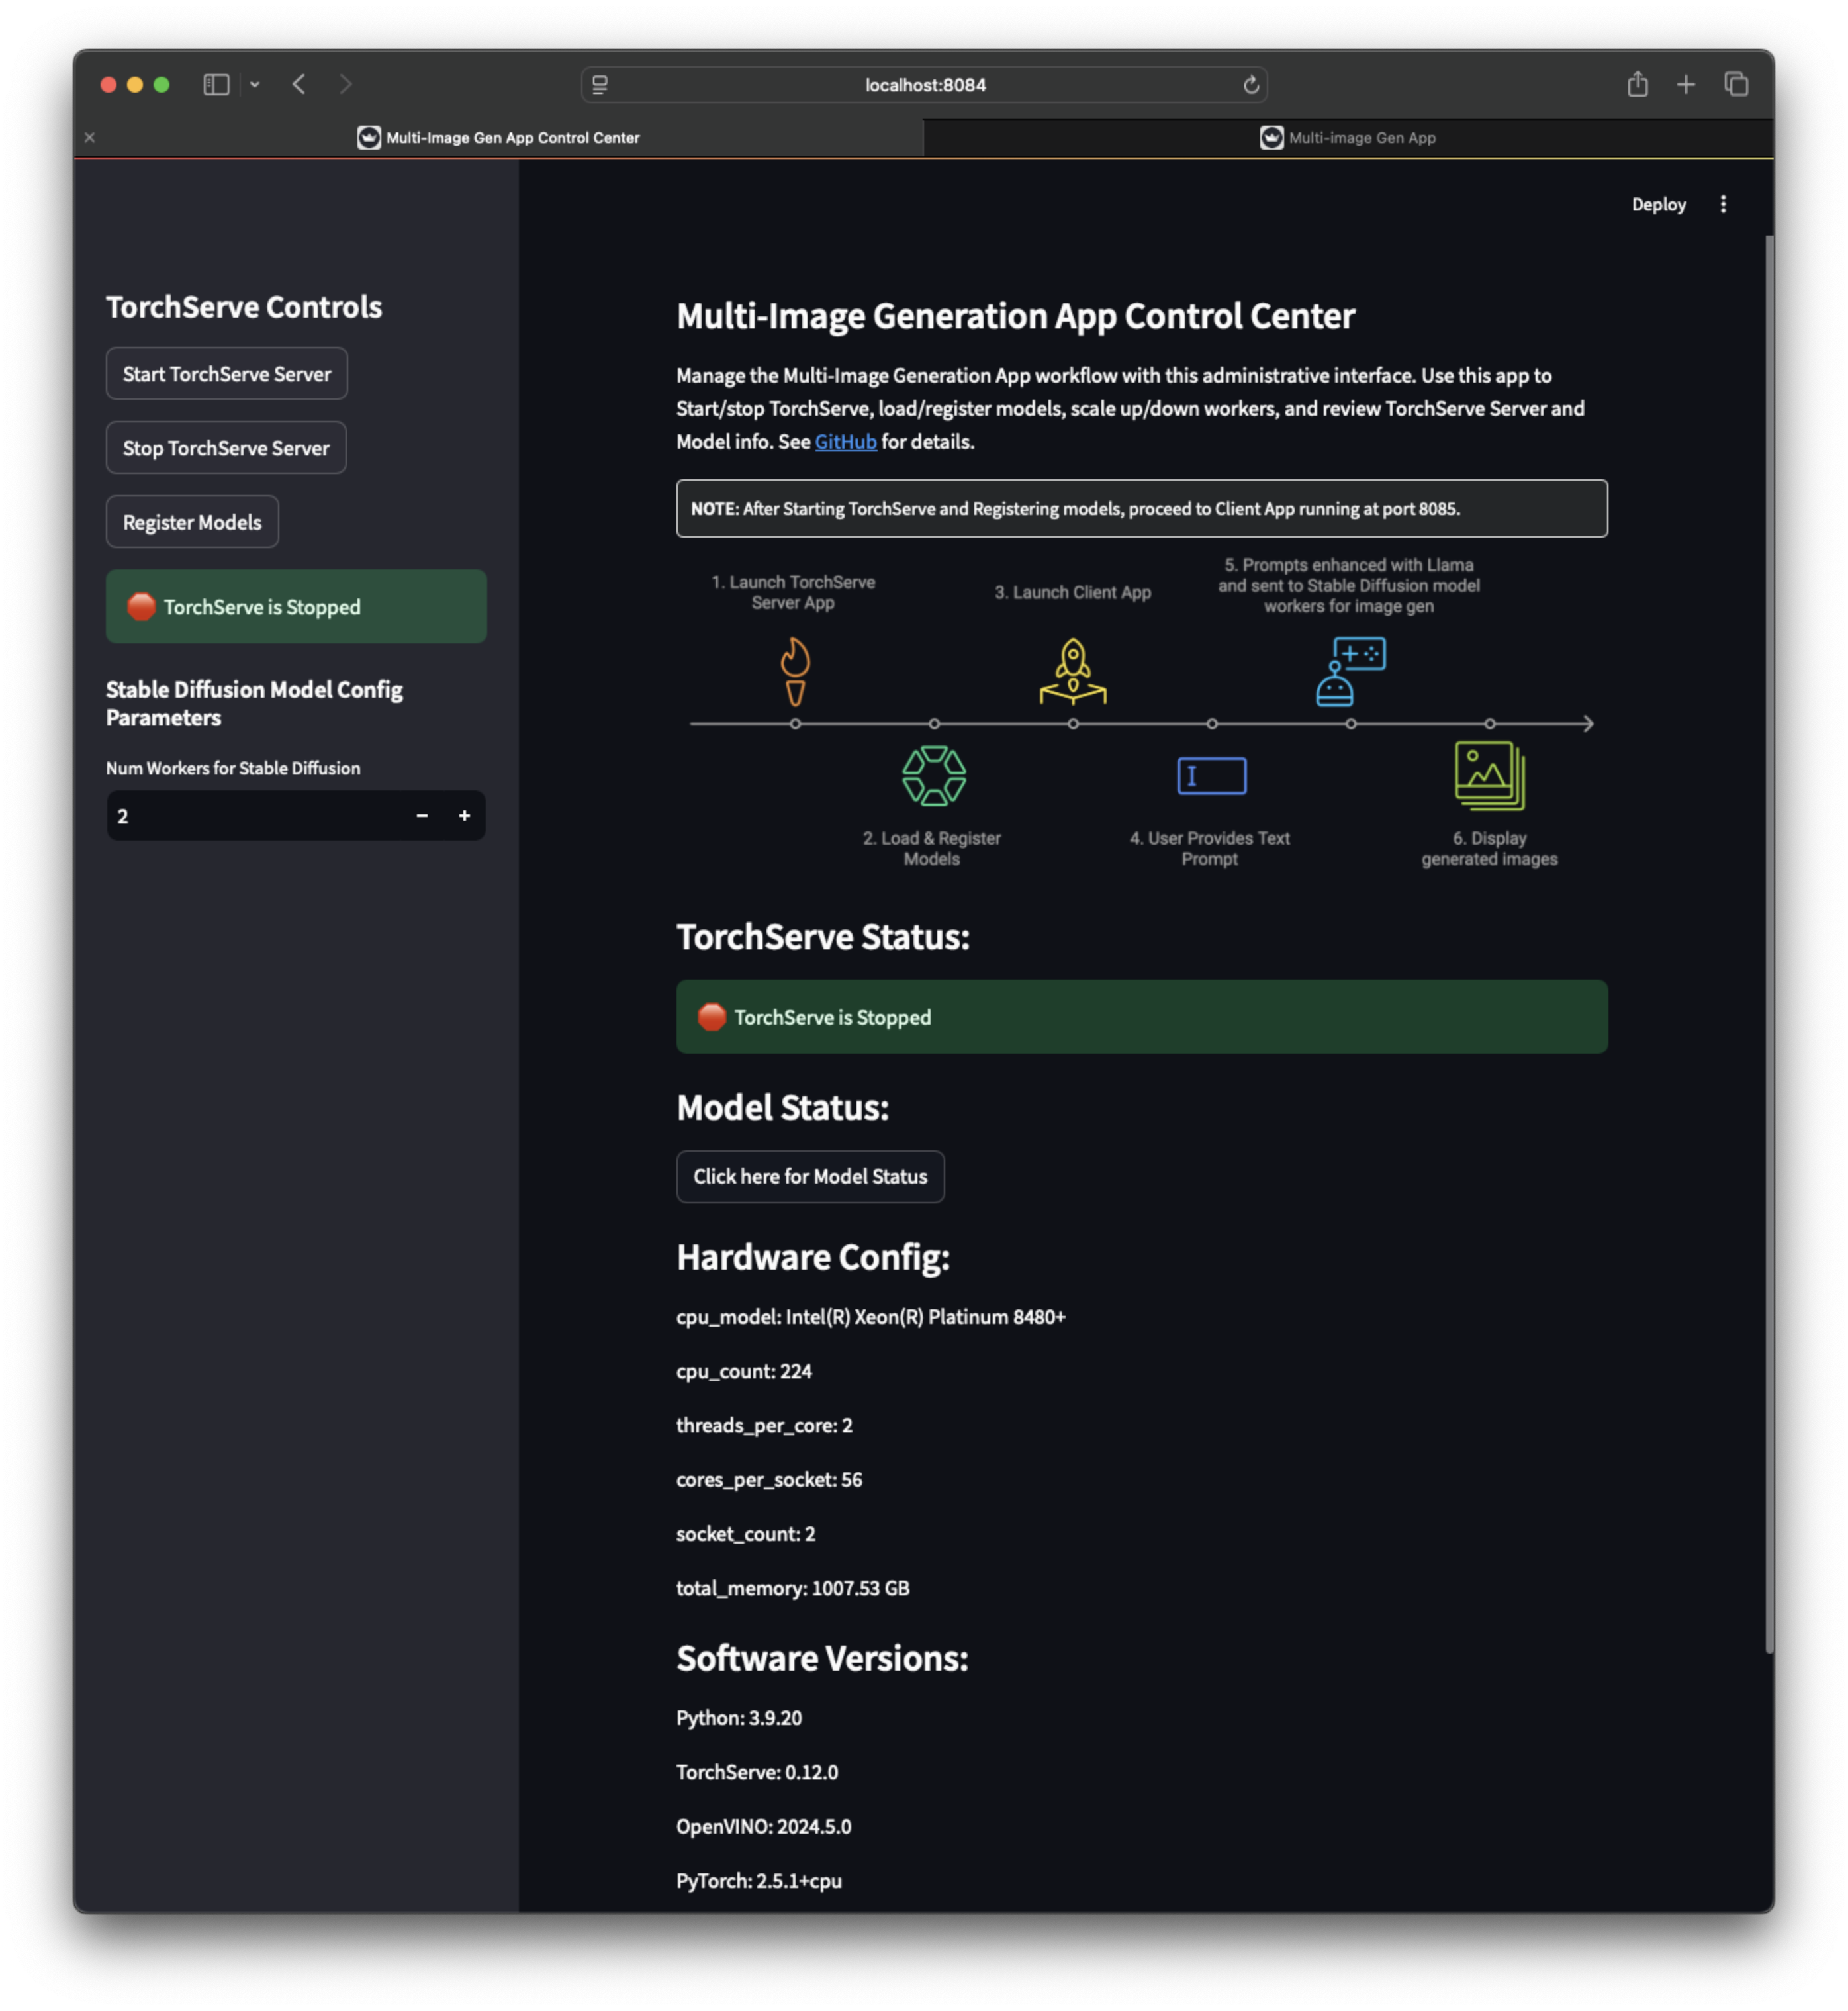This screenshot has height=2011, width=1848.
Task: Click the site settings icon in the address bar
Action: click(x=600, y=85)
